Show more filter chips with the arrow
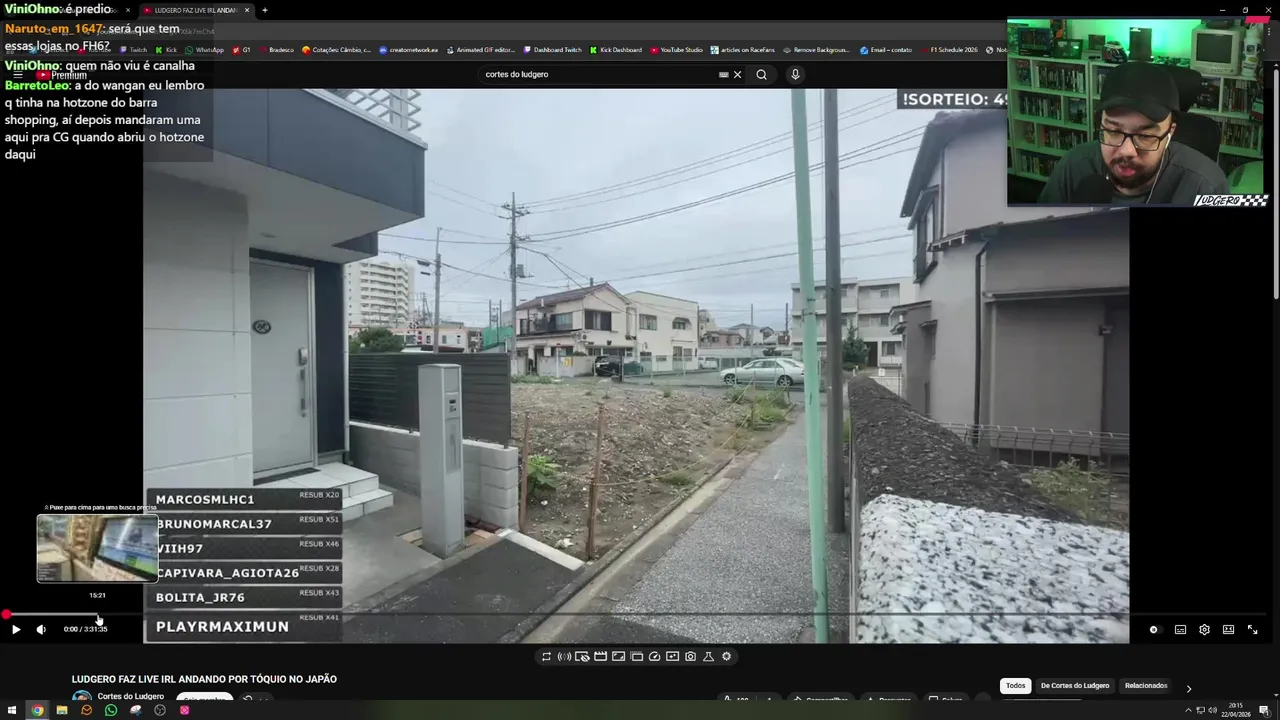This screenshot has width=1280, height=720. (x=1188, y=688)
